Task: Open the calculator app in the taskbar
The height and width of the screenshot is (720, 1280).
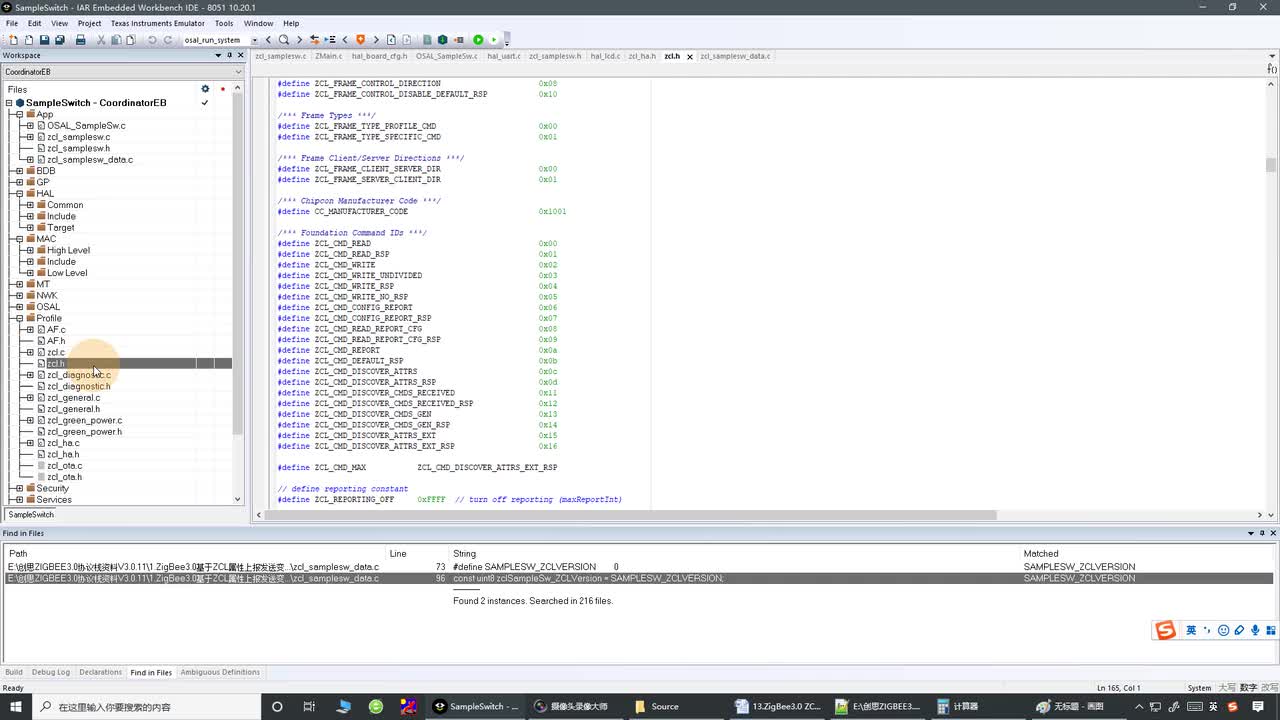Action: click(958, 706)
